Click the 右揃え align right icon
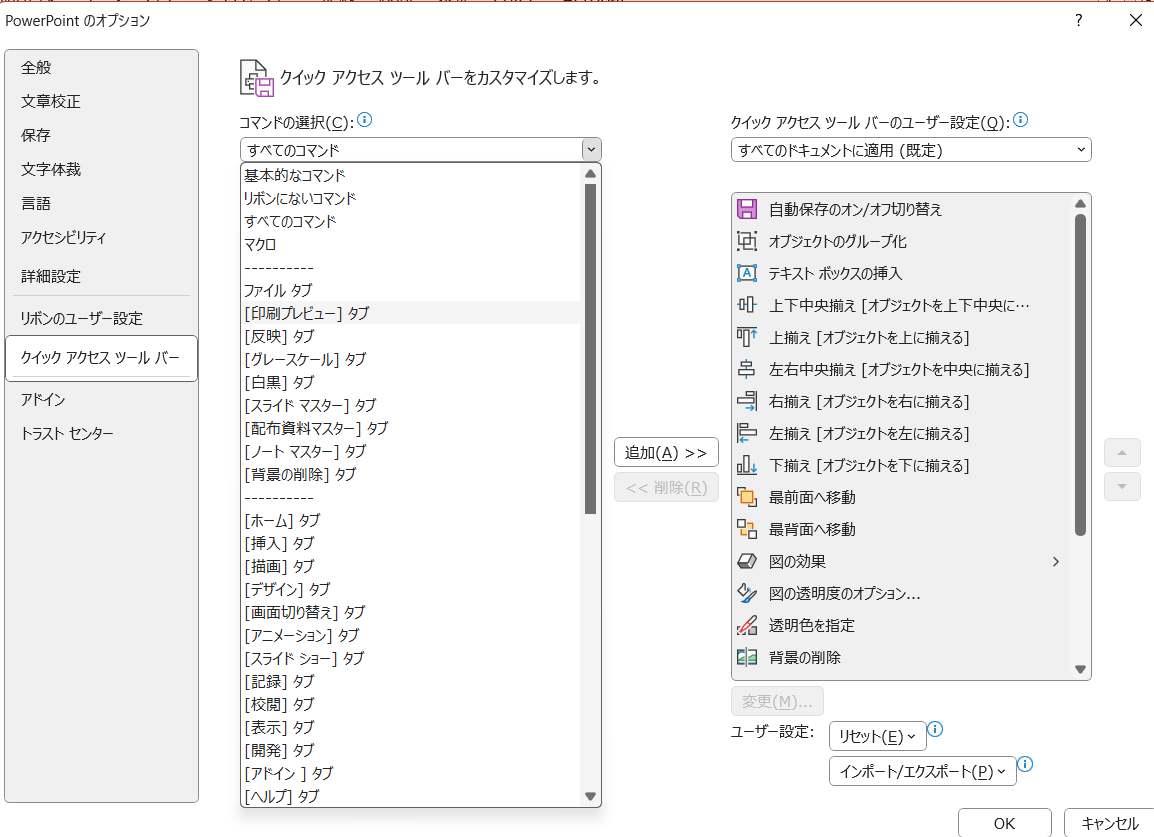Image resolution: width=1154 pixels, height=837 pixels. [x=746, y=401]
